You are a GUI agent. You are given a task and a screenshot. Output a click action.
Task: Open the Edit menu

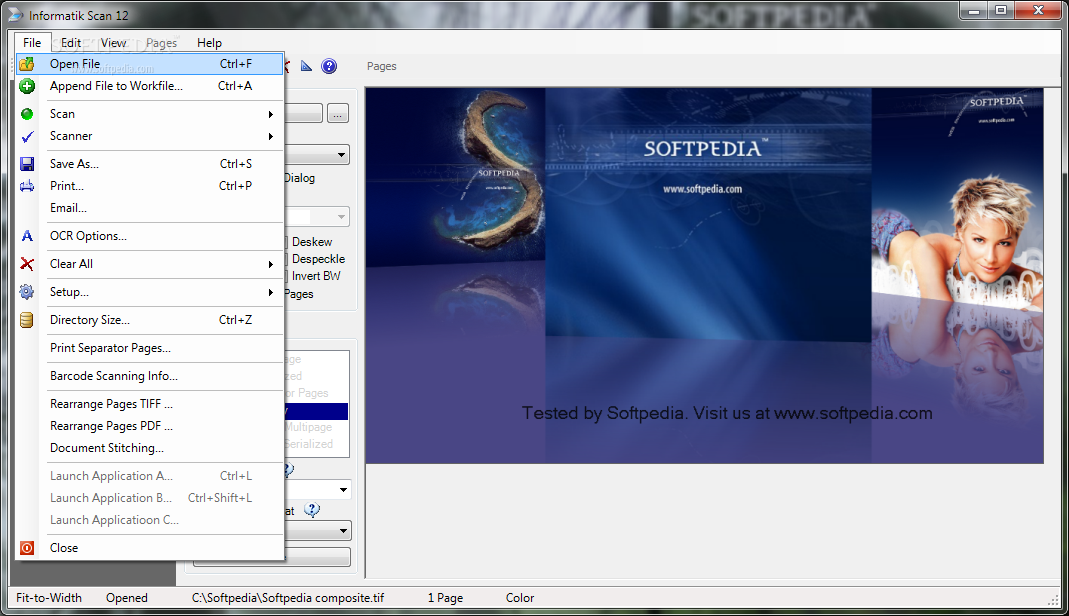point(71,42)
